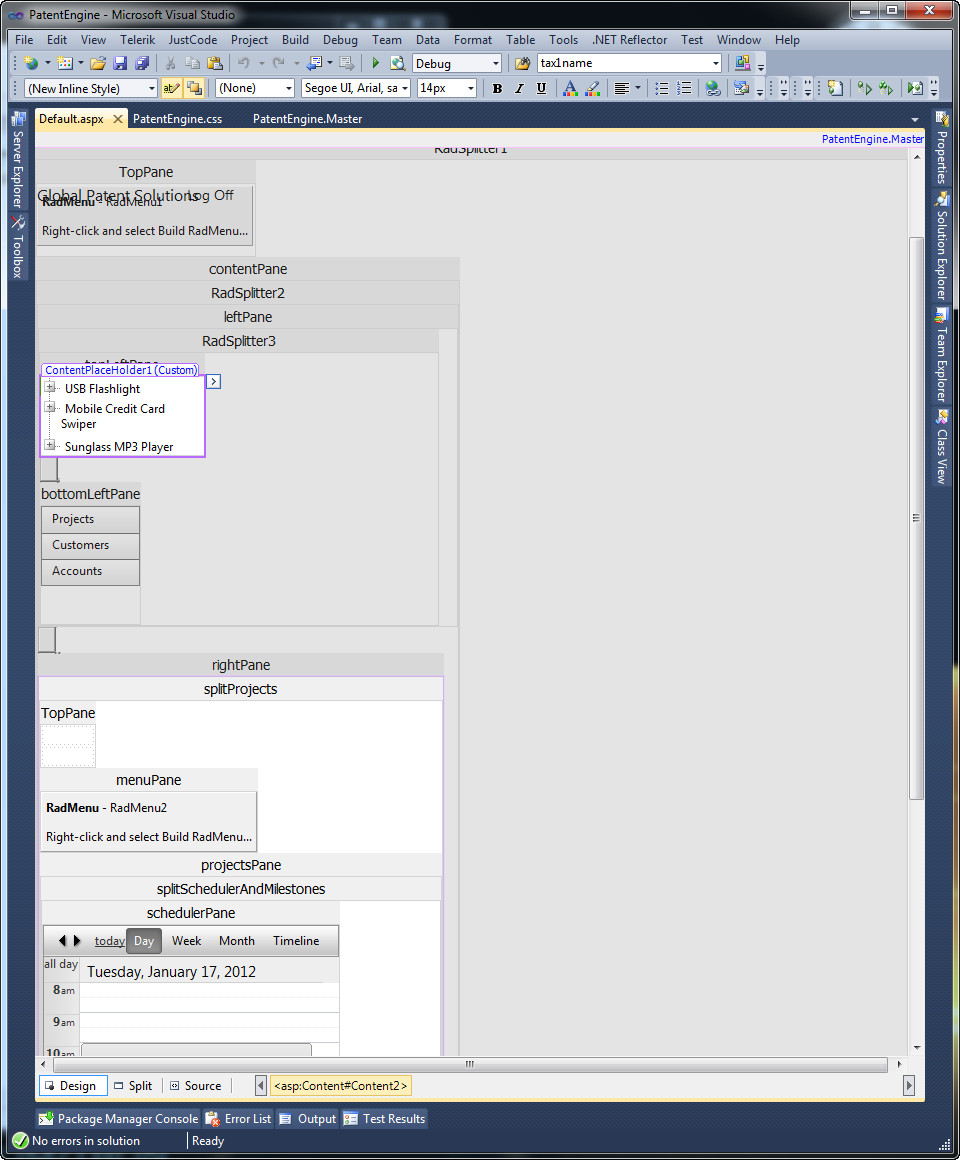The image size is (960, 1160).
Task: Open the Toolbox side panel
Action: pos(18,248)
